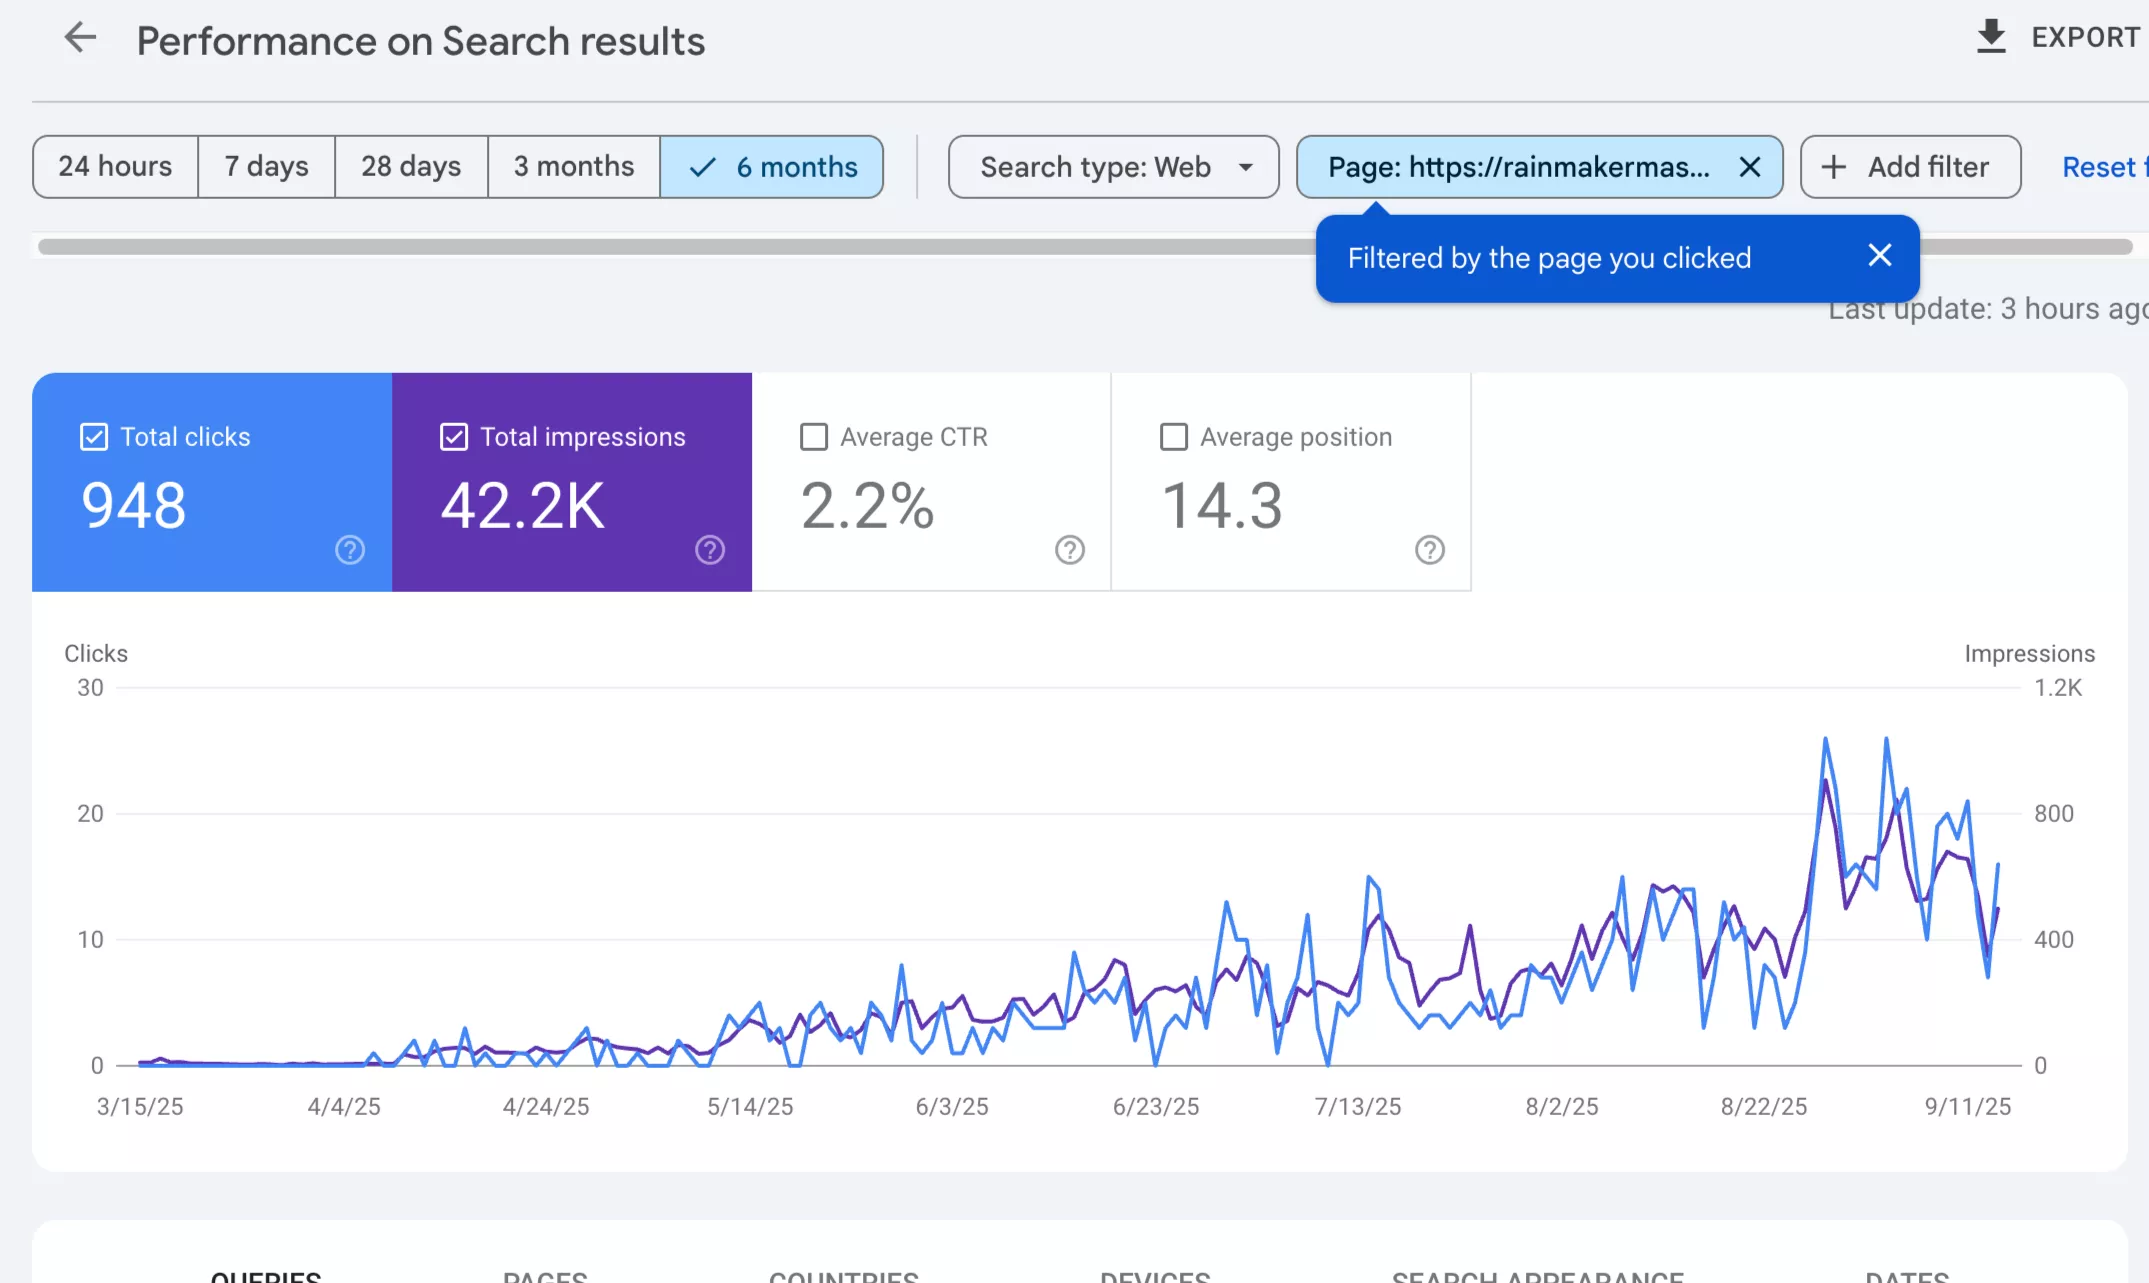Screen dimensions: 2149x1283
Task: Open the Search type dropdown
Action: point(1112,167)
